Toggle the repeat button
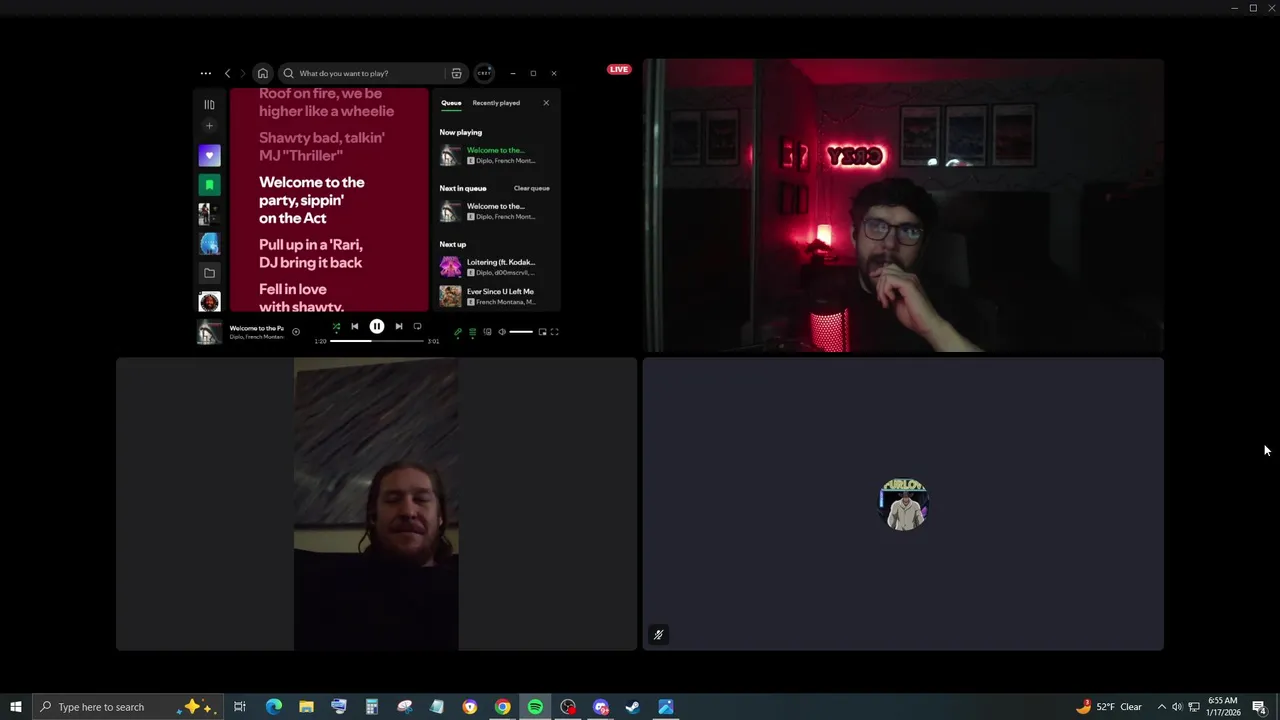The height and width of the screenshot is (720, 1280). point(417,326)
